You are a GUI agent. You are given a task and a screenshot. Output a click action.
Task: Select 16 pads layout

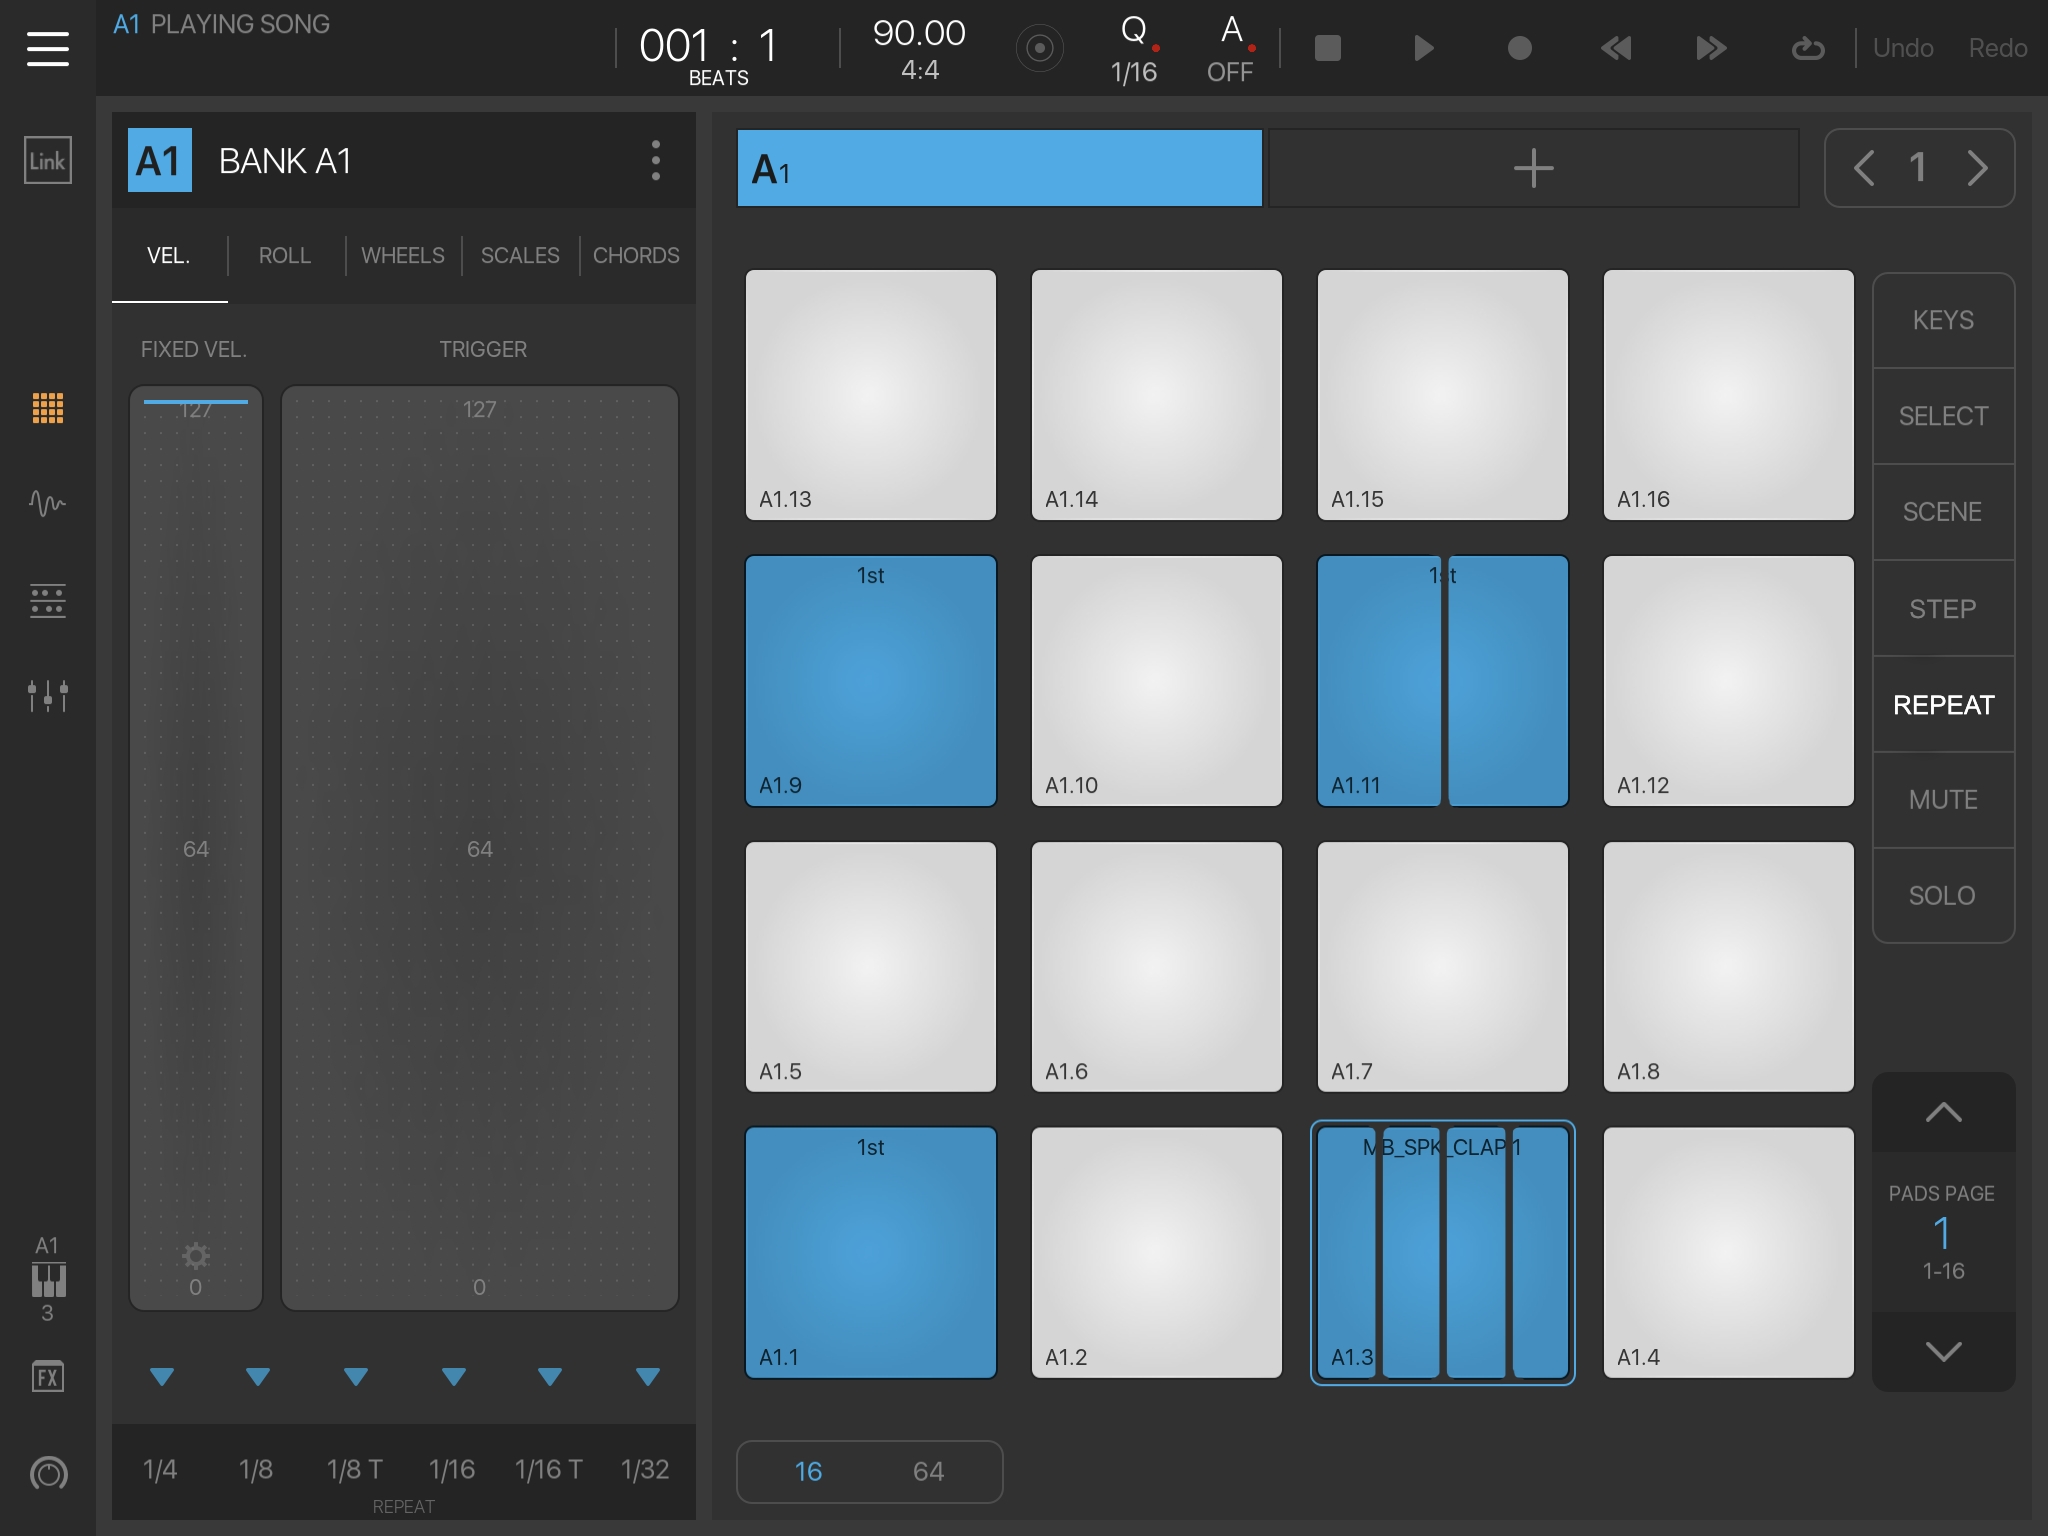pos(808,1471)
